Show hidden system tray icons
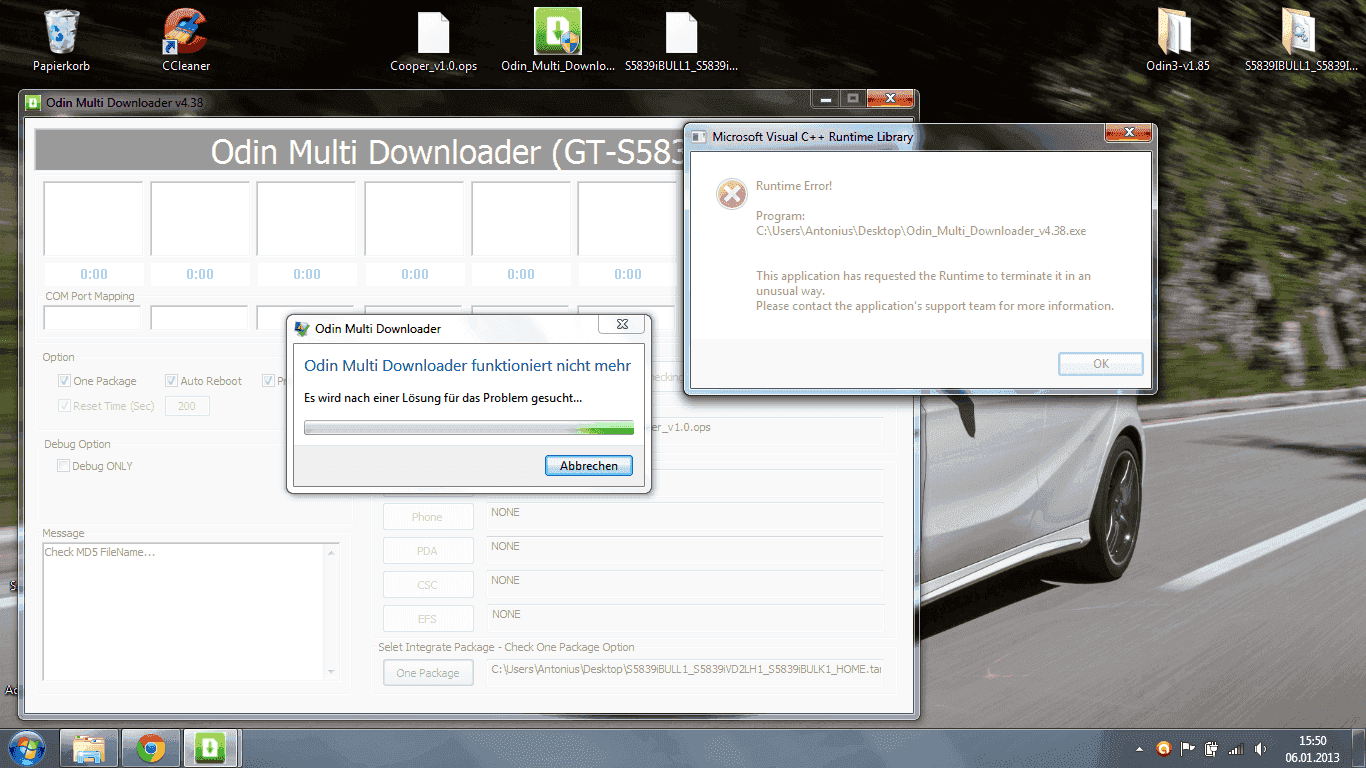Screen dimensions: 1366x768 click(1140, 748)
